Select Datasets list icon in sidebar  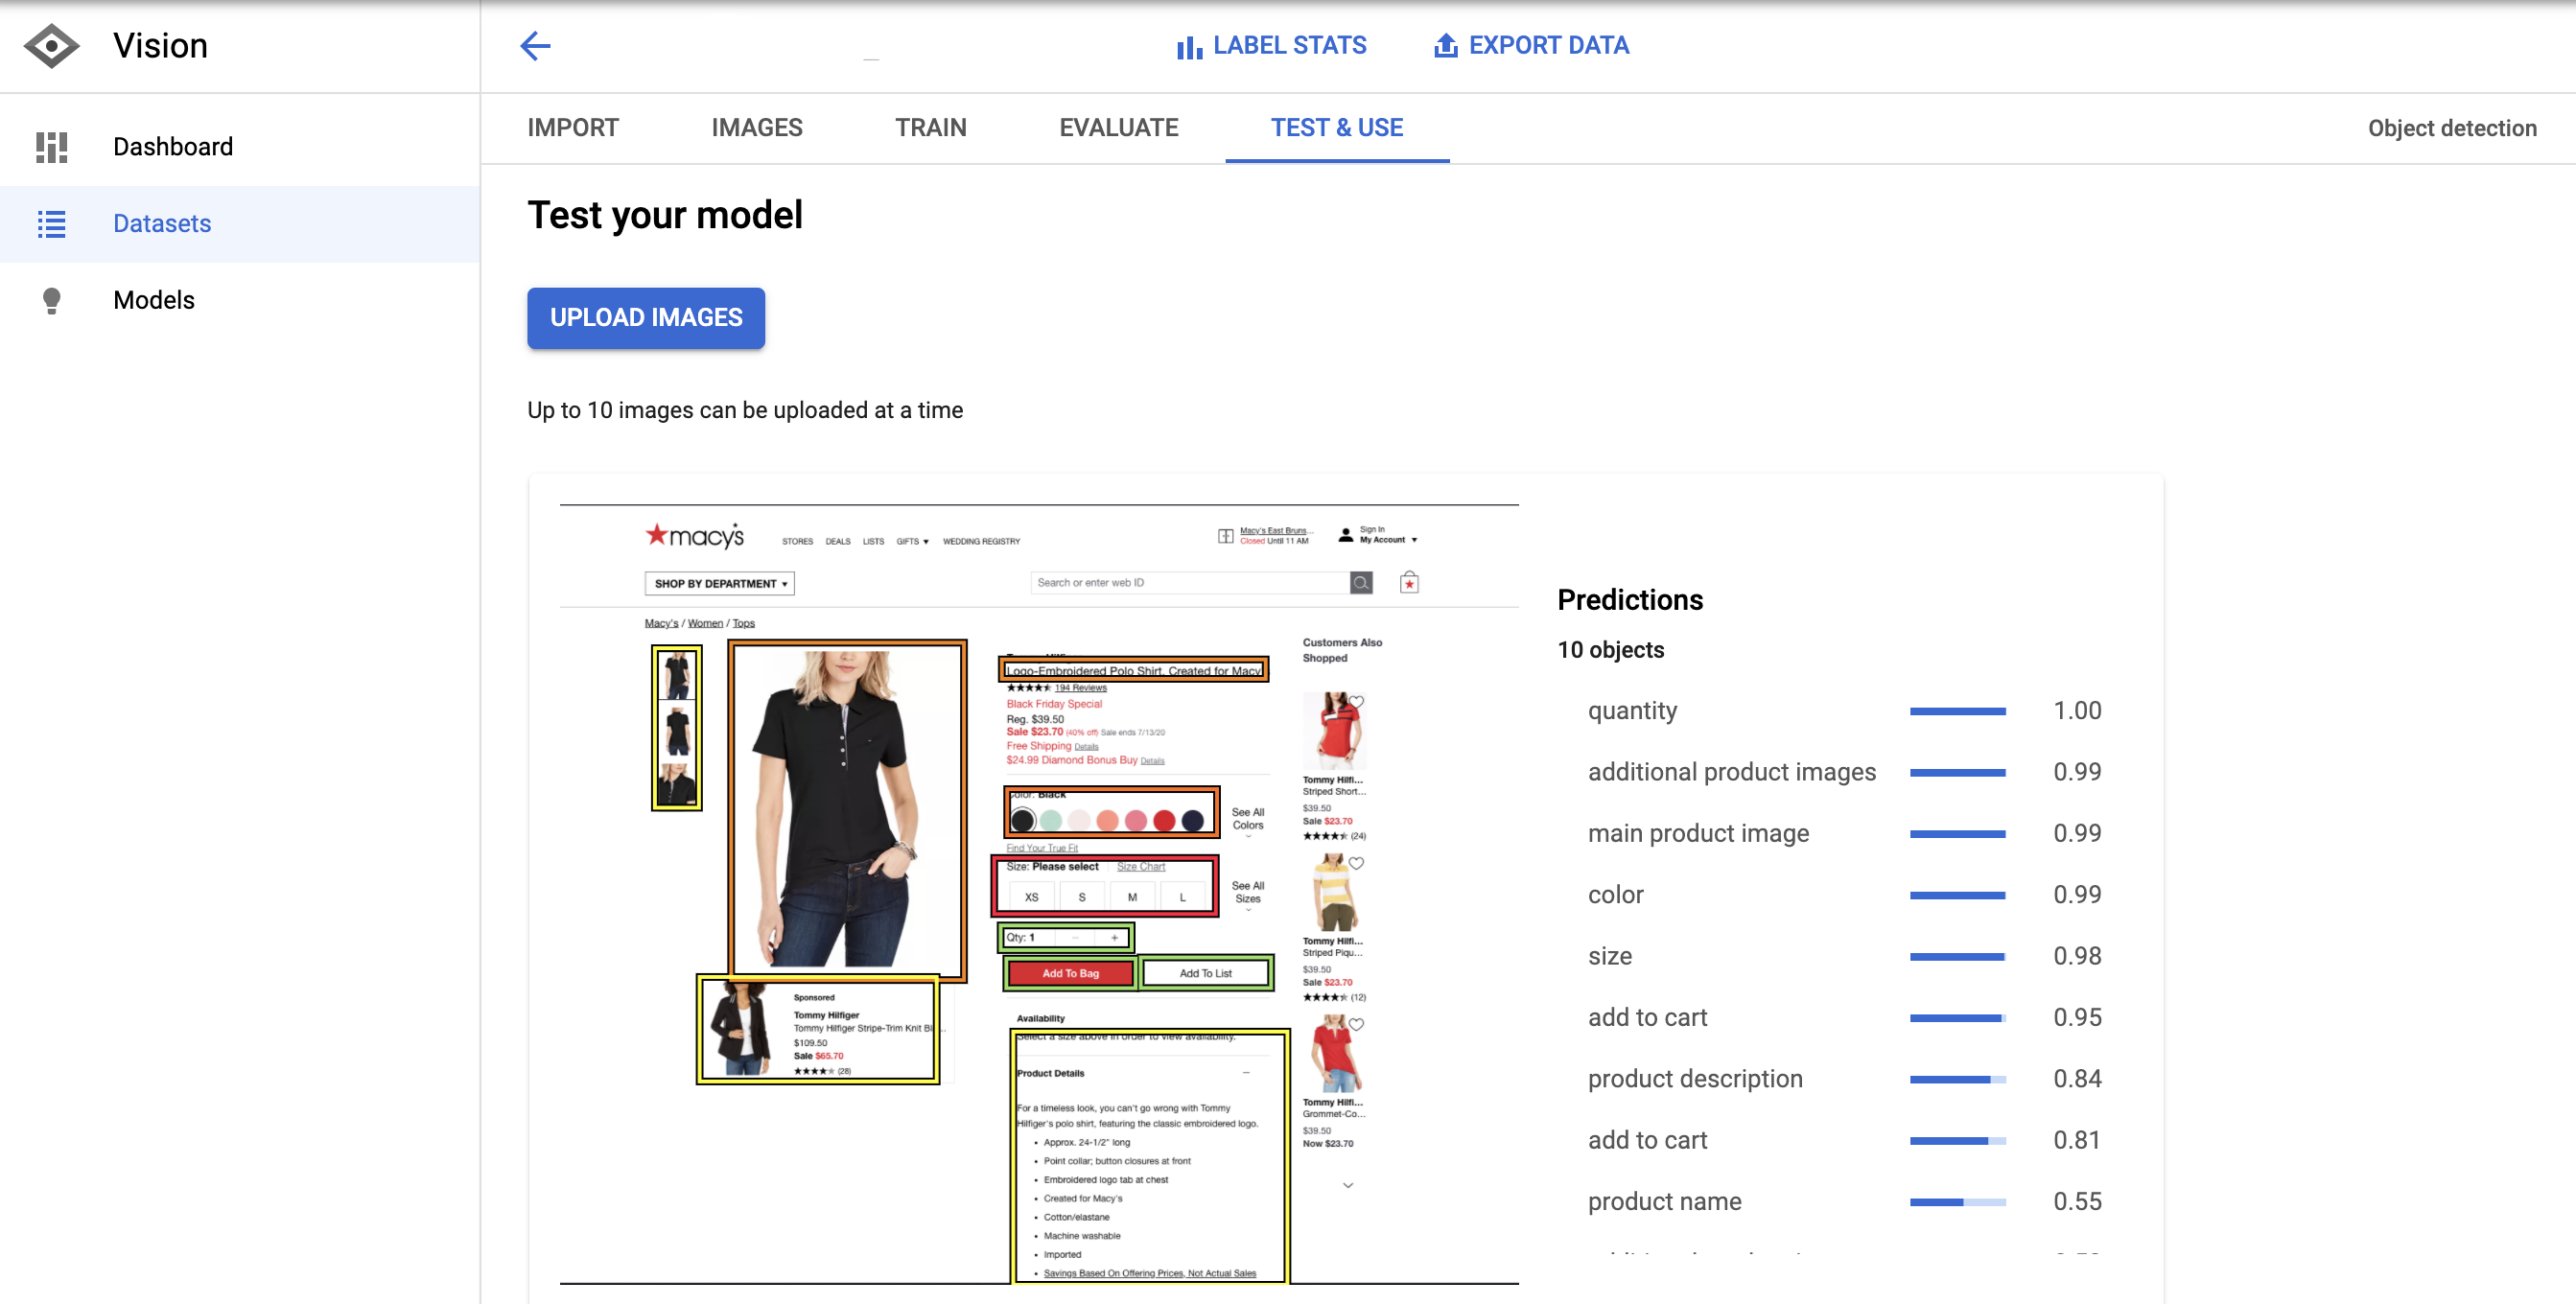(x=52, y=224)
